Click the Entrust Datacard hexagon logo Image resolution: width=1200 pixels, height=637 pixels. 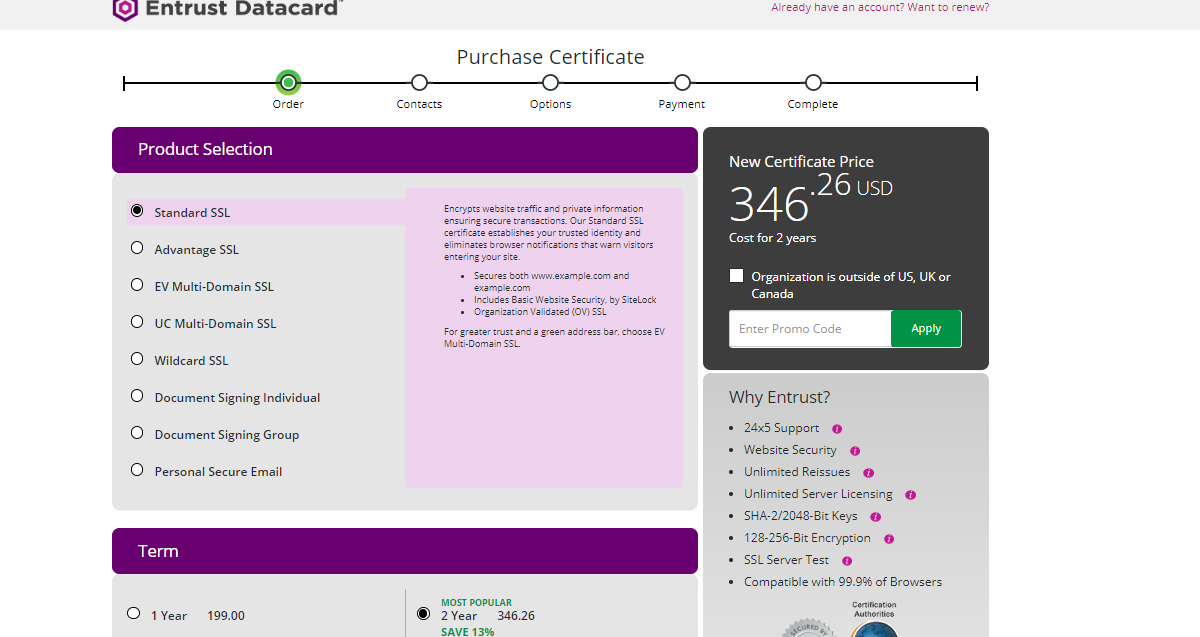click(124, 9)
